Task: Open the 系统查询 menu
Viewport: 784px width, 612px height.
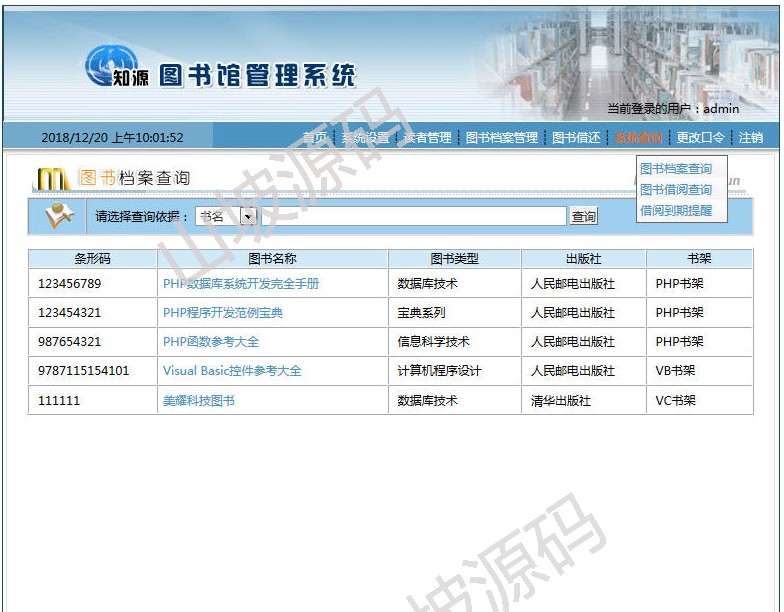Action: (x=638, y=138)
